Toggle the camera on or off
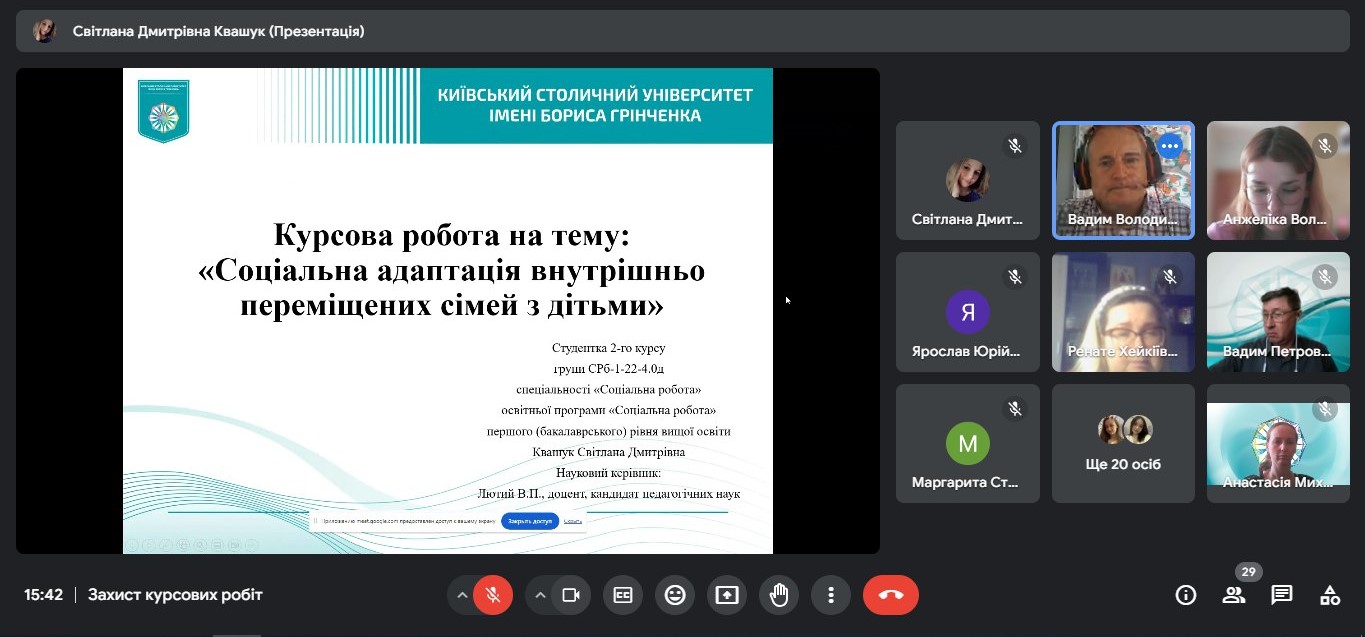This screenshot has height=637, width=1365. click(x=570, y=595)
